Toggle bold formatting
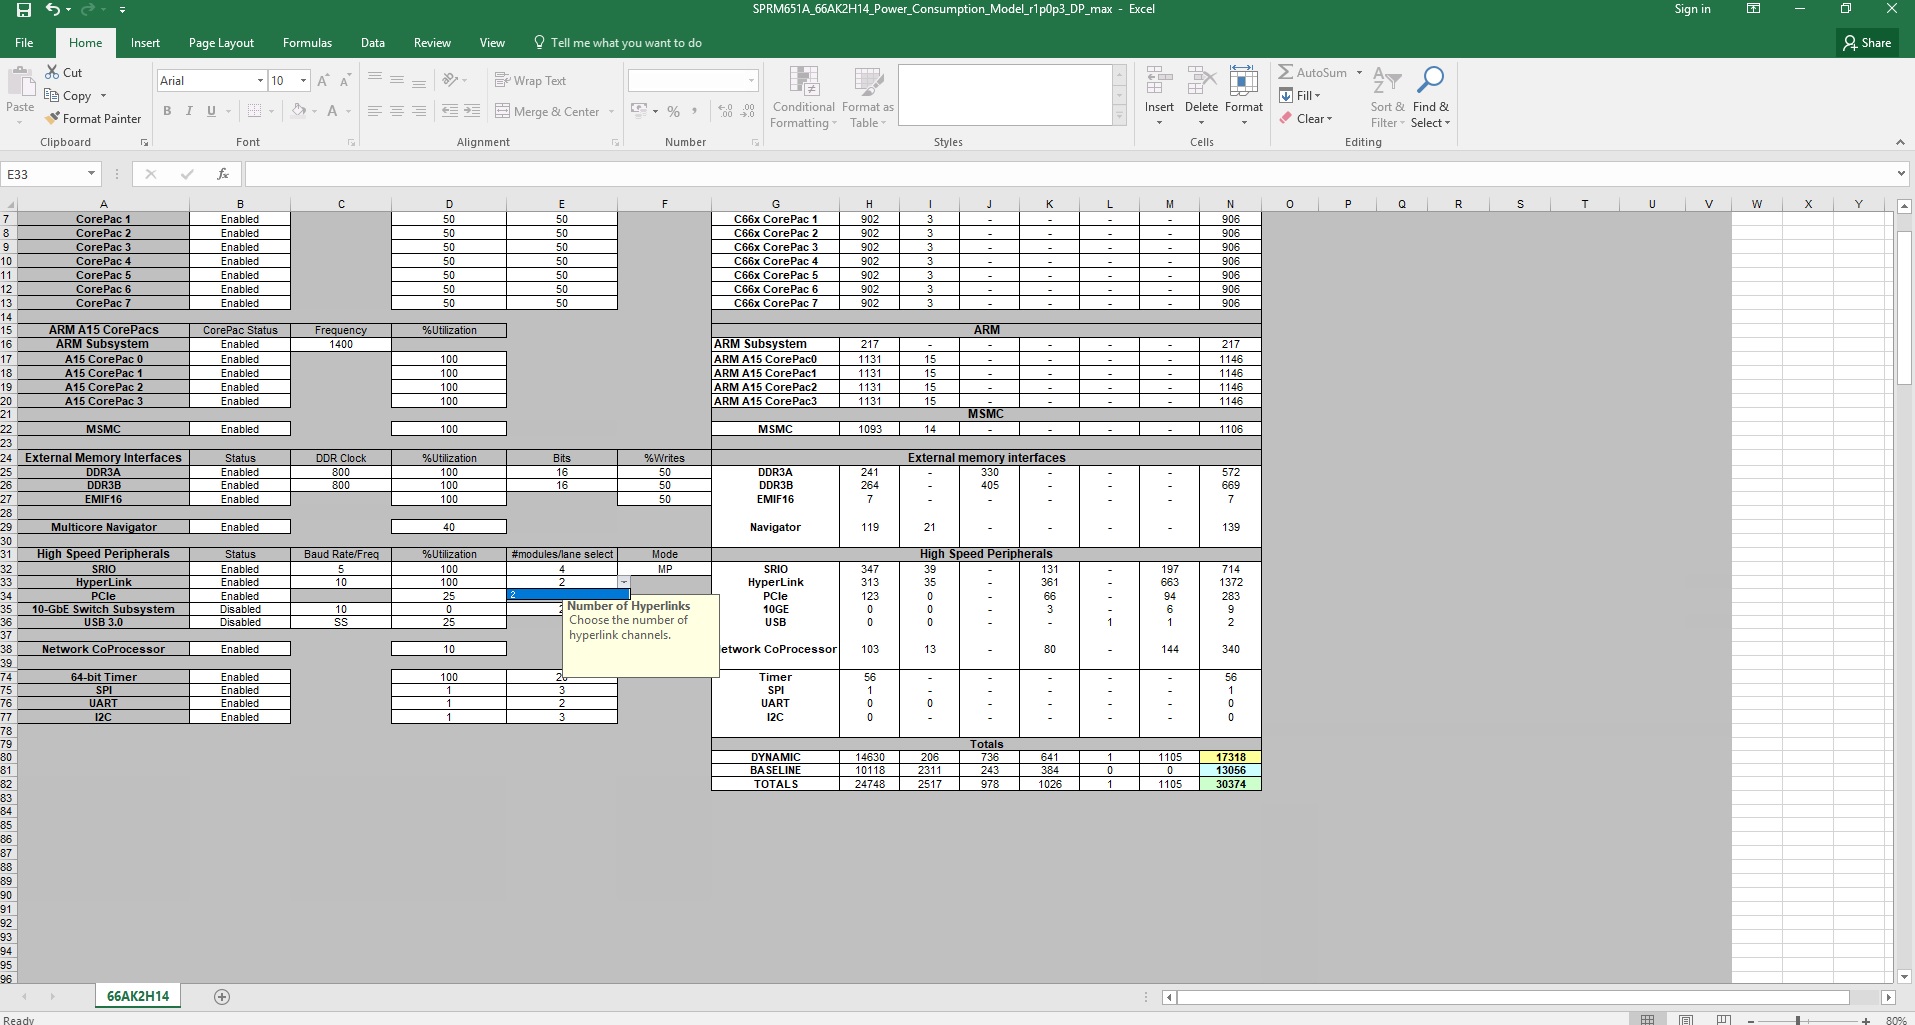Viewport: 1915px width, 1025px height. point(167,111)
